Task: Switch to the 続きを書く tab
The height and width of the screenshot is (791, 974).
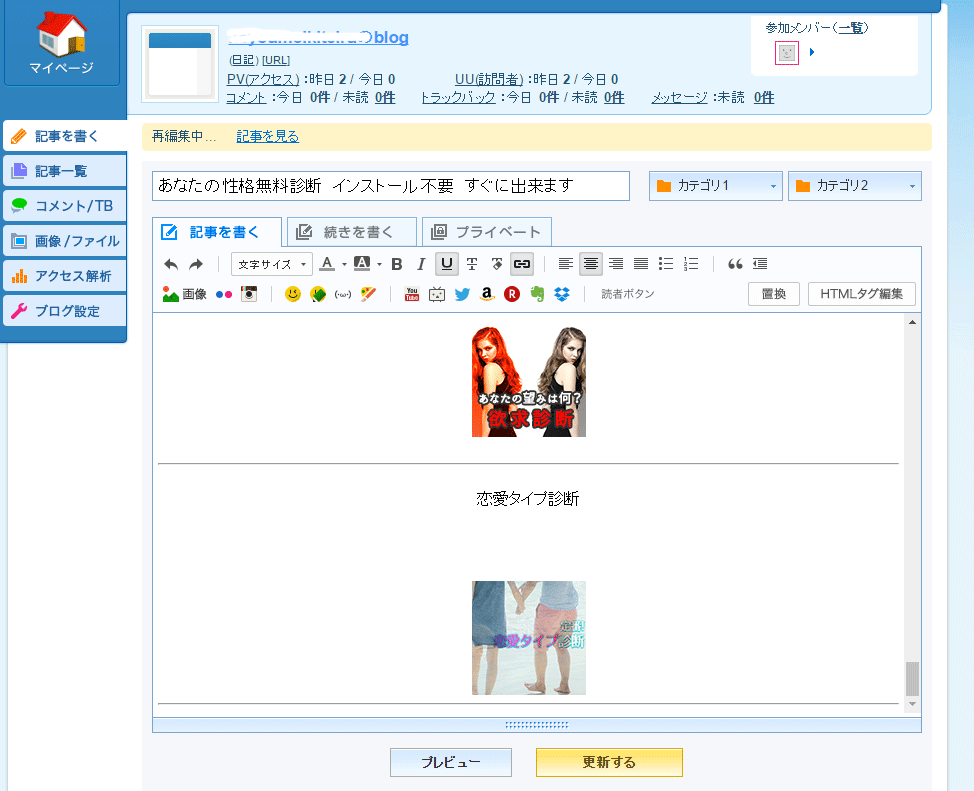Action: point(351,232)
